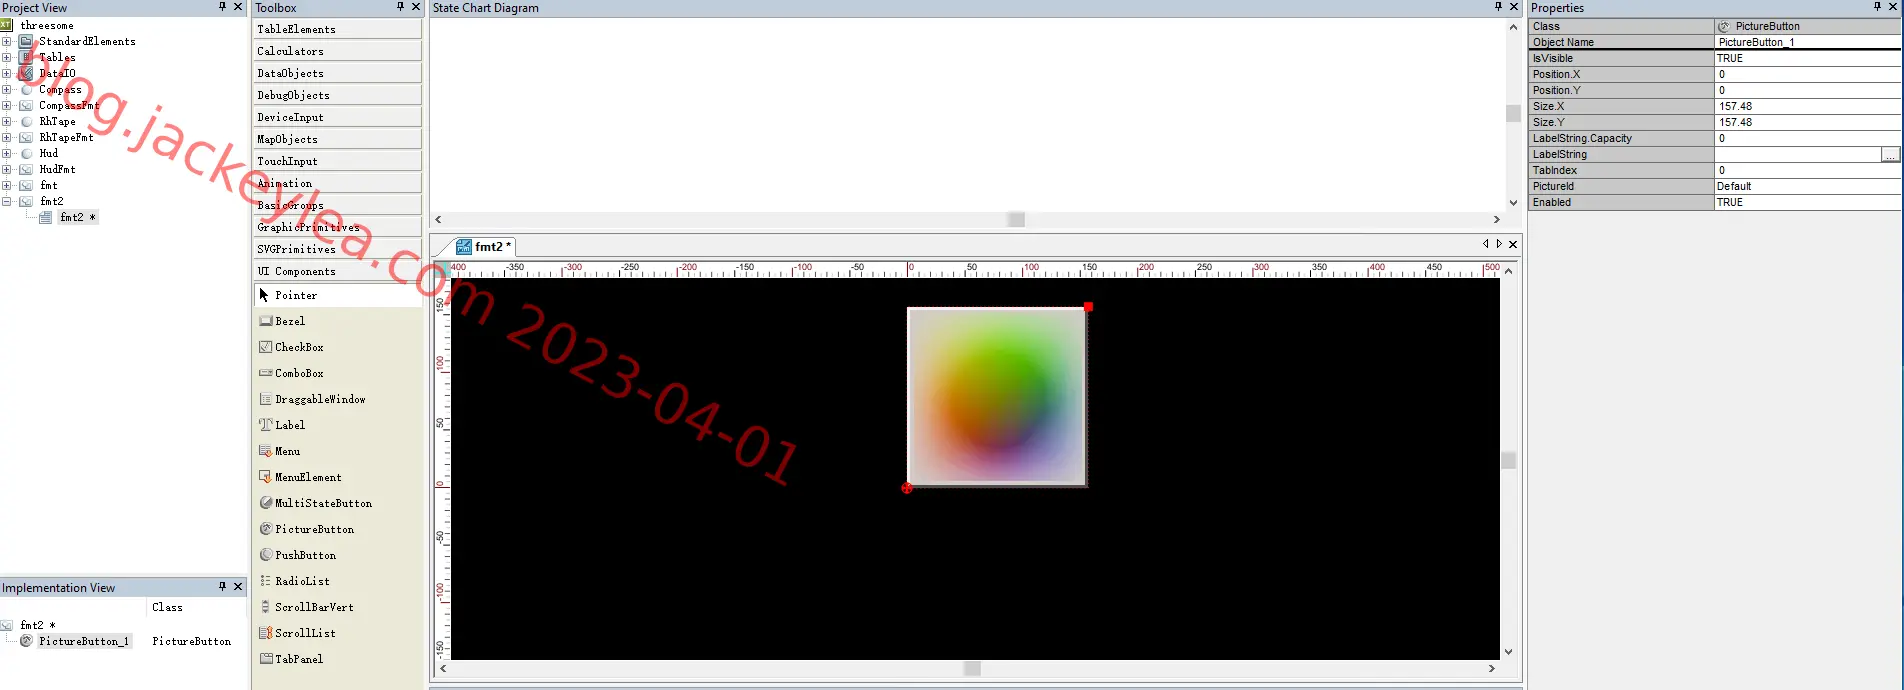Edit the Object Name field value
The image size is (1904, 690).
click(1807, 42)
